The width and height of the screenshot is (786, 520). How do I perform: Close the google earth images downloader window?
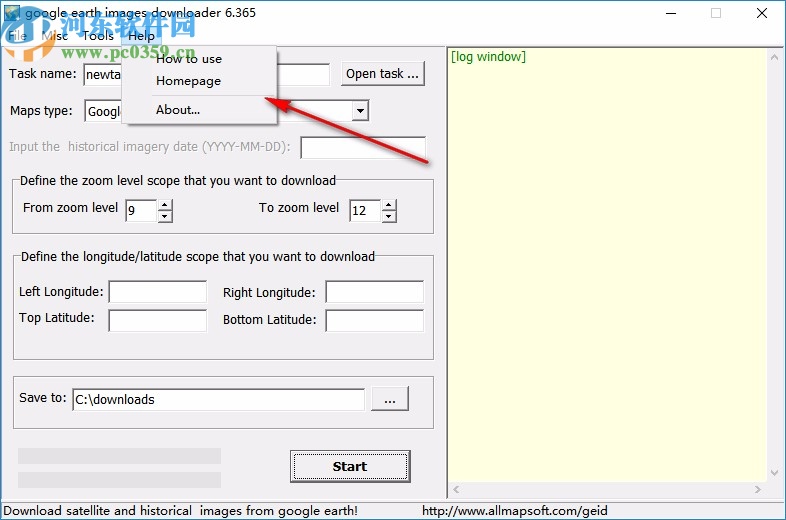[x=761, y=13]
